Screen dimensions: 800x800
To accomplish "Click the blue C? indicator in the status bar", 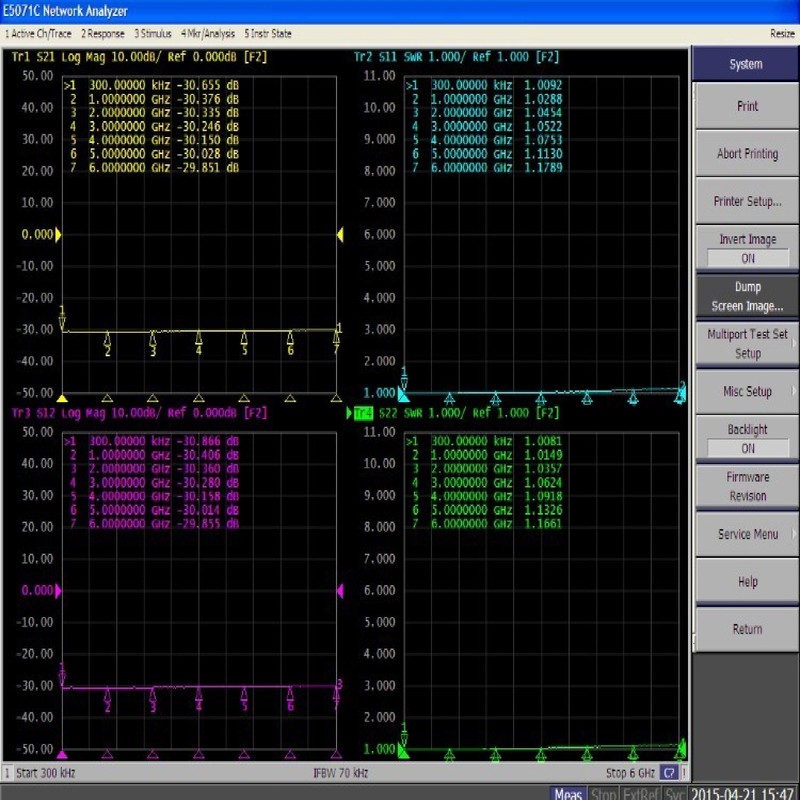I will coord(668,773).
